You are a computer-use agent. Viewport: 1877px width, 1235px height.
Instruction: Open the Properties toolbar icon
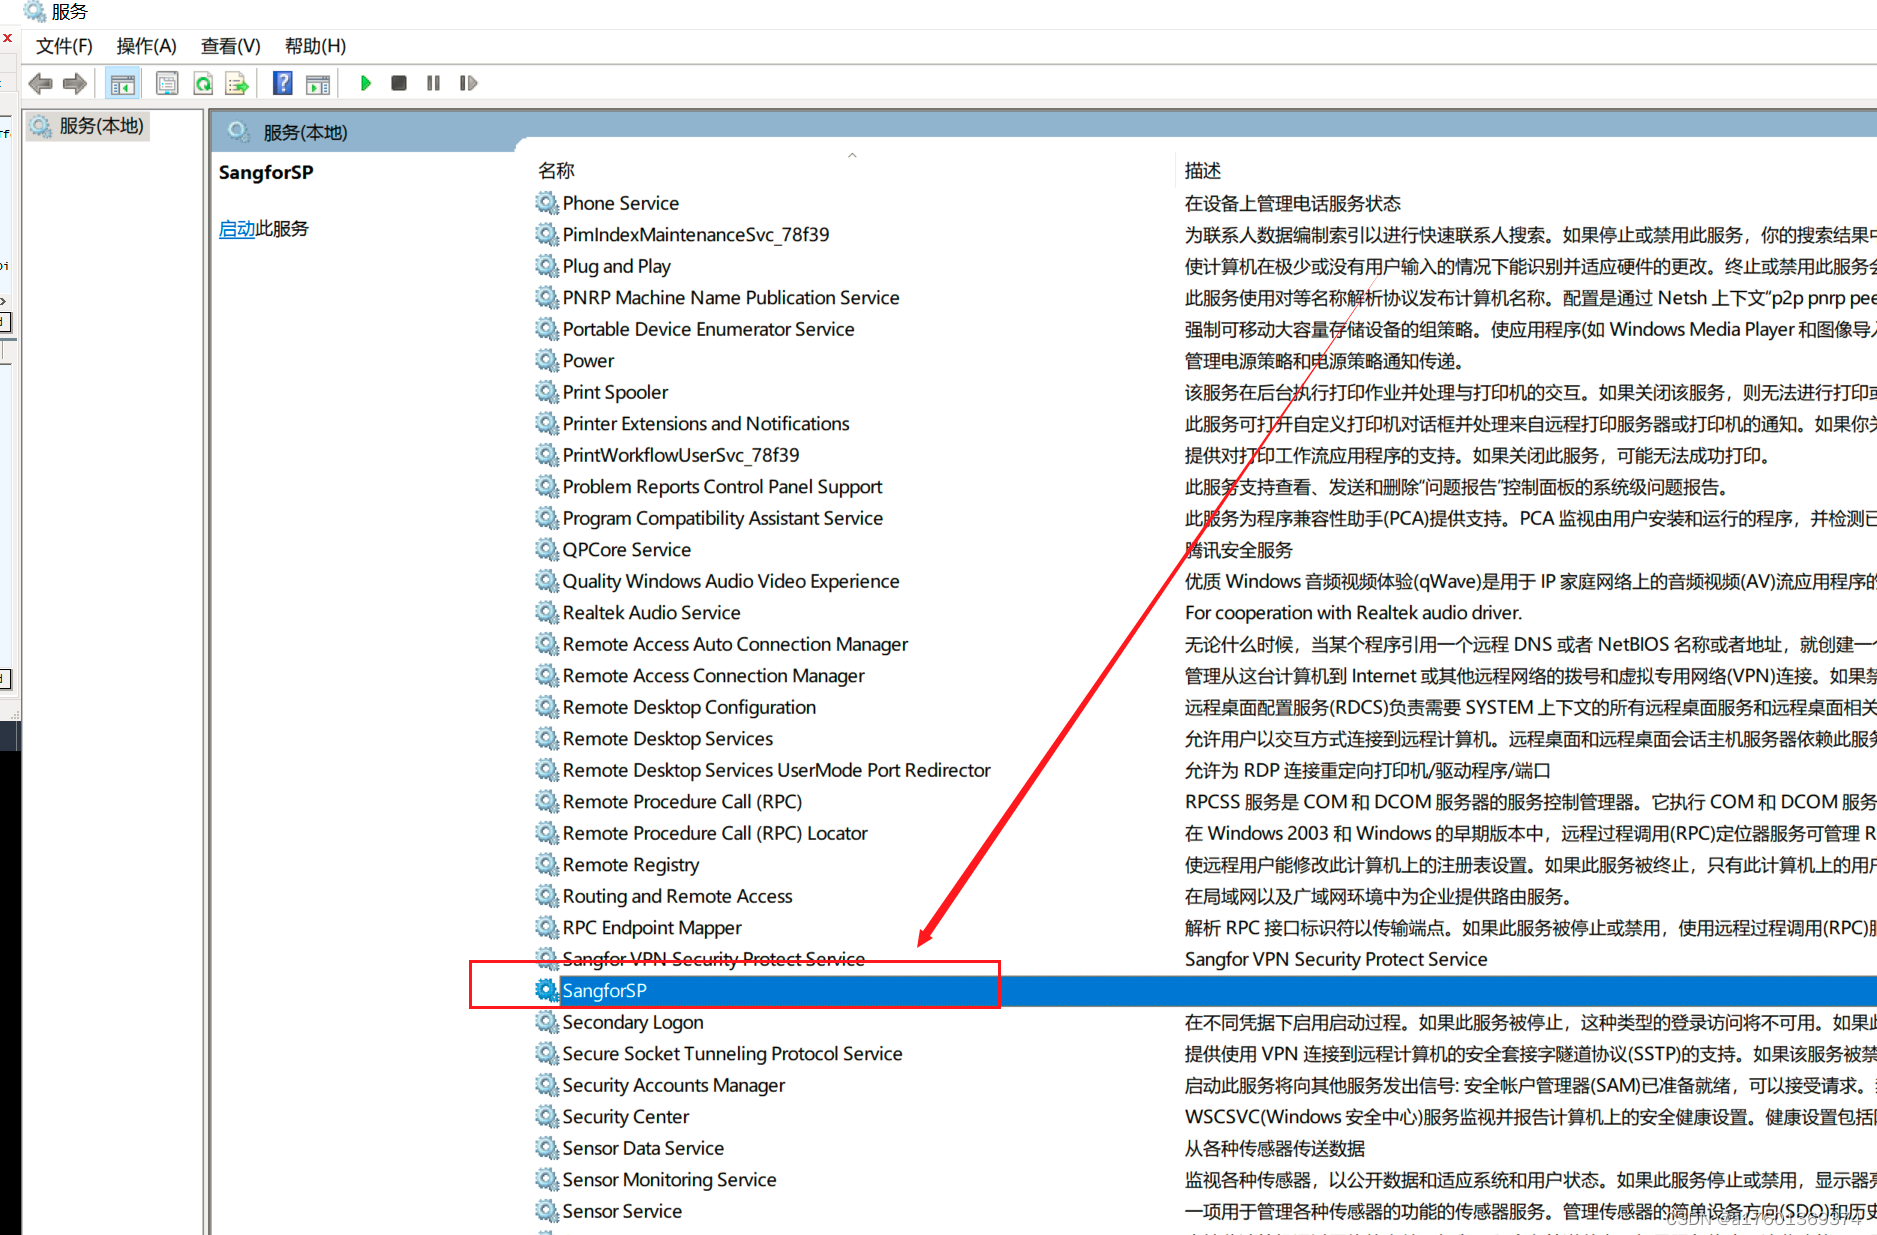point(167,84)
